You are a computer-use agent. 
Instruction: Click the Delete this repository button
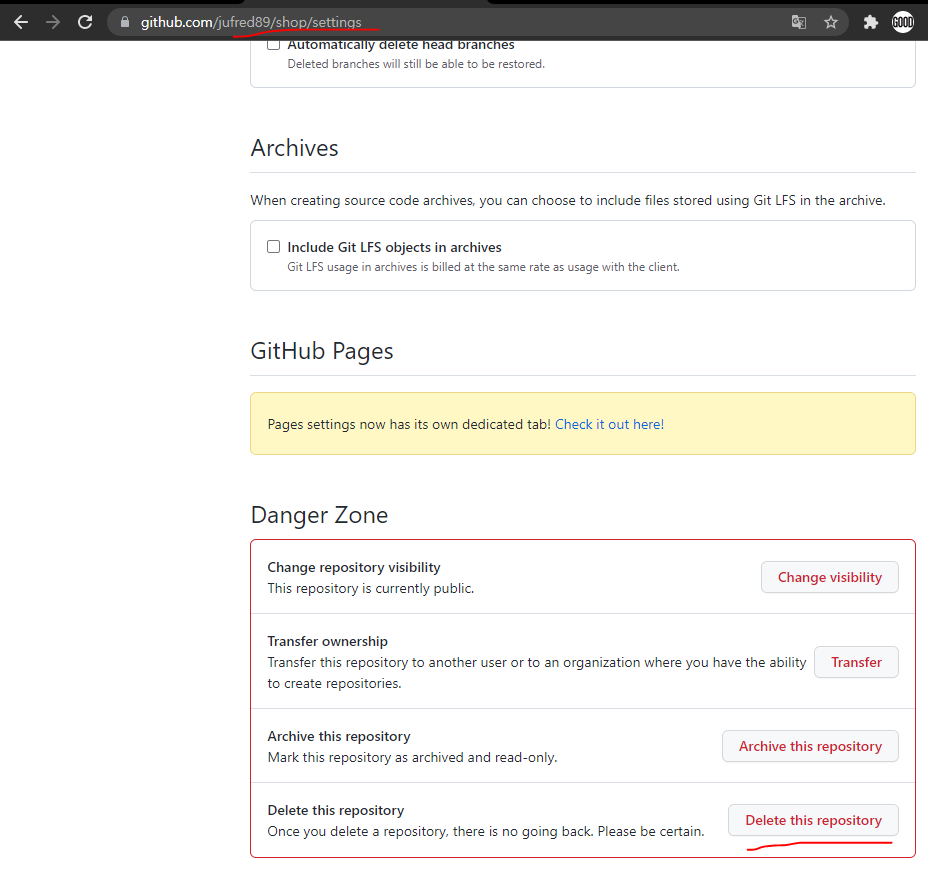pos(813,820)
